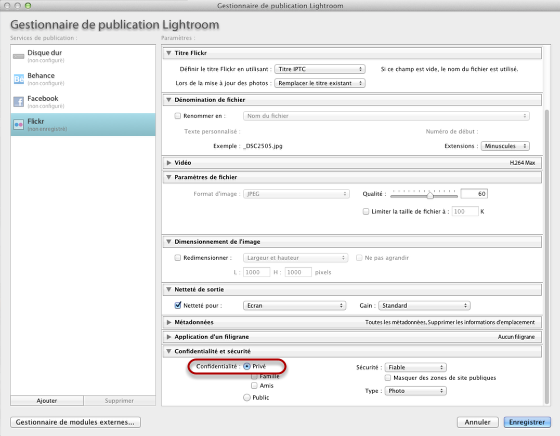Select Disque dur publishing service
The height and width of the screenshot is (436, 560).
(x=83, y=56)
